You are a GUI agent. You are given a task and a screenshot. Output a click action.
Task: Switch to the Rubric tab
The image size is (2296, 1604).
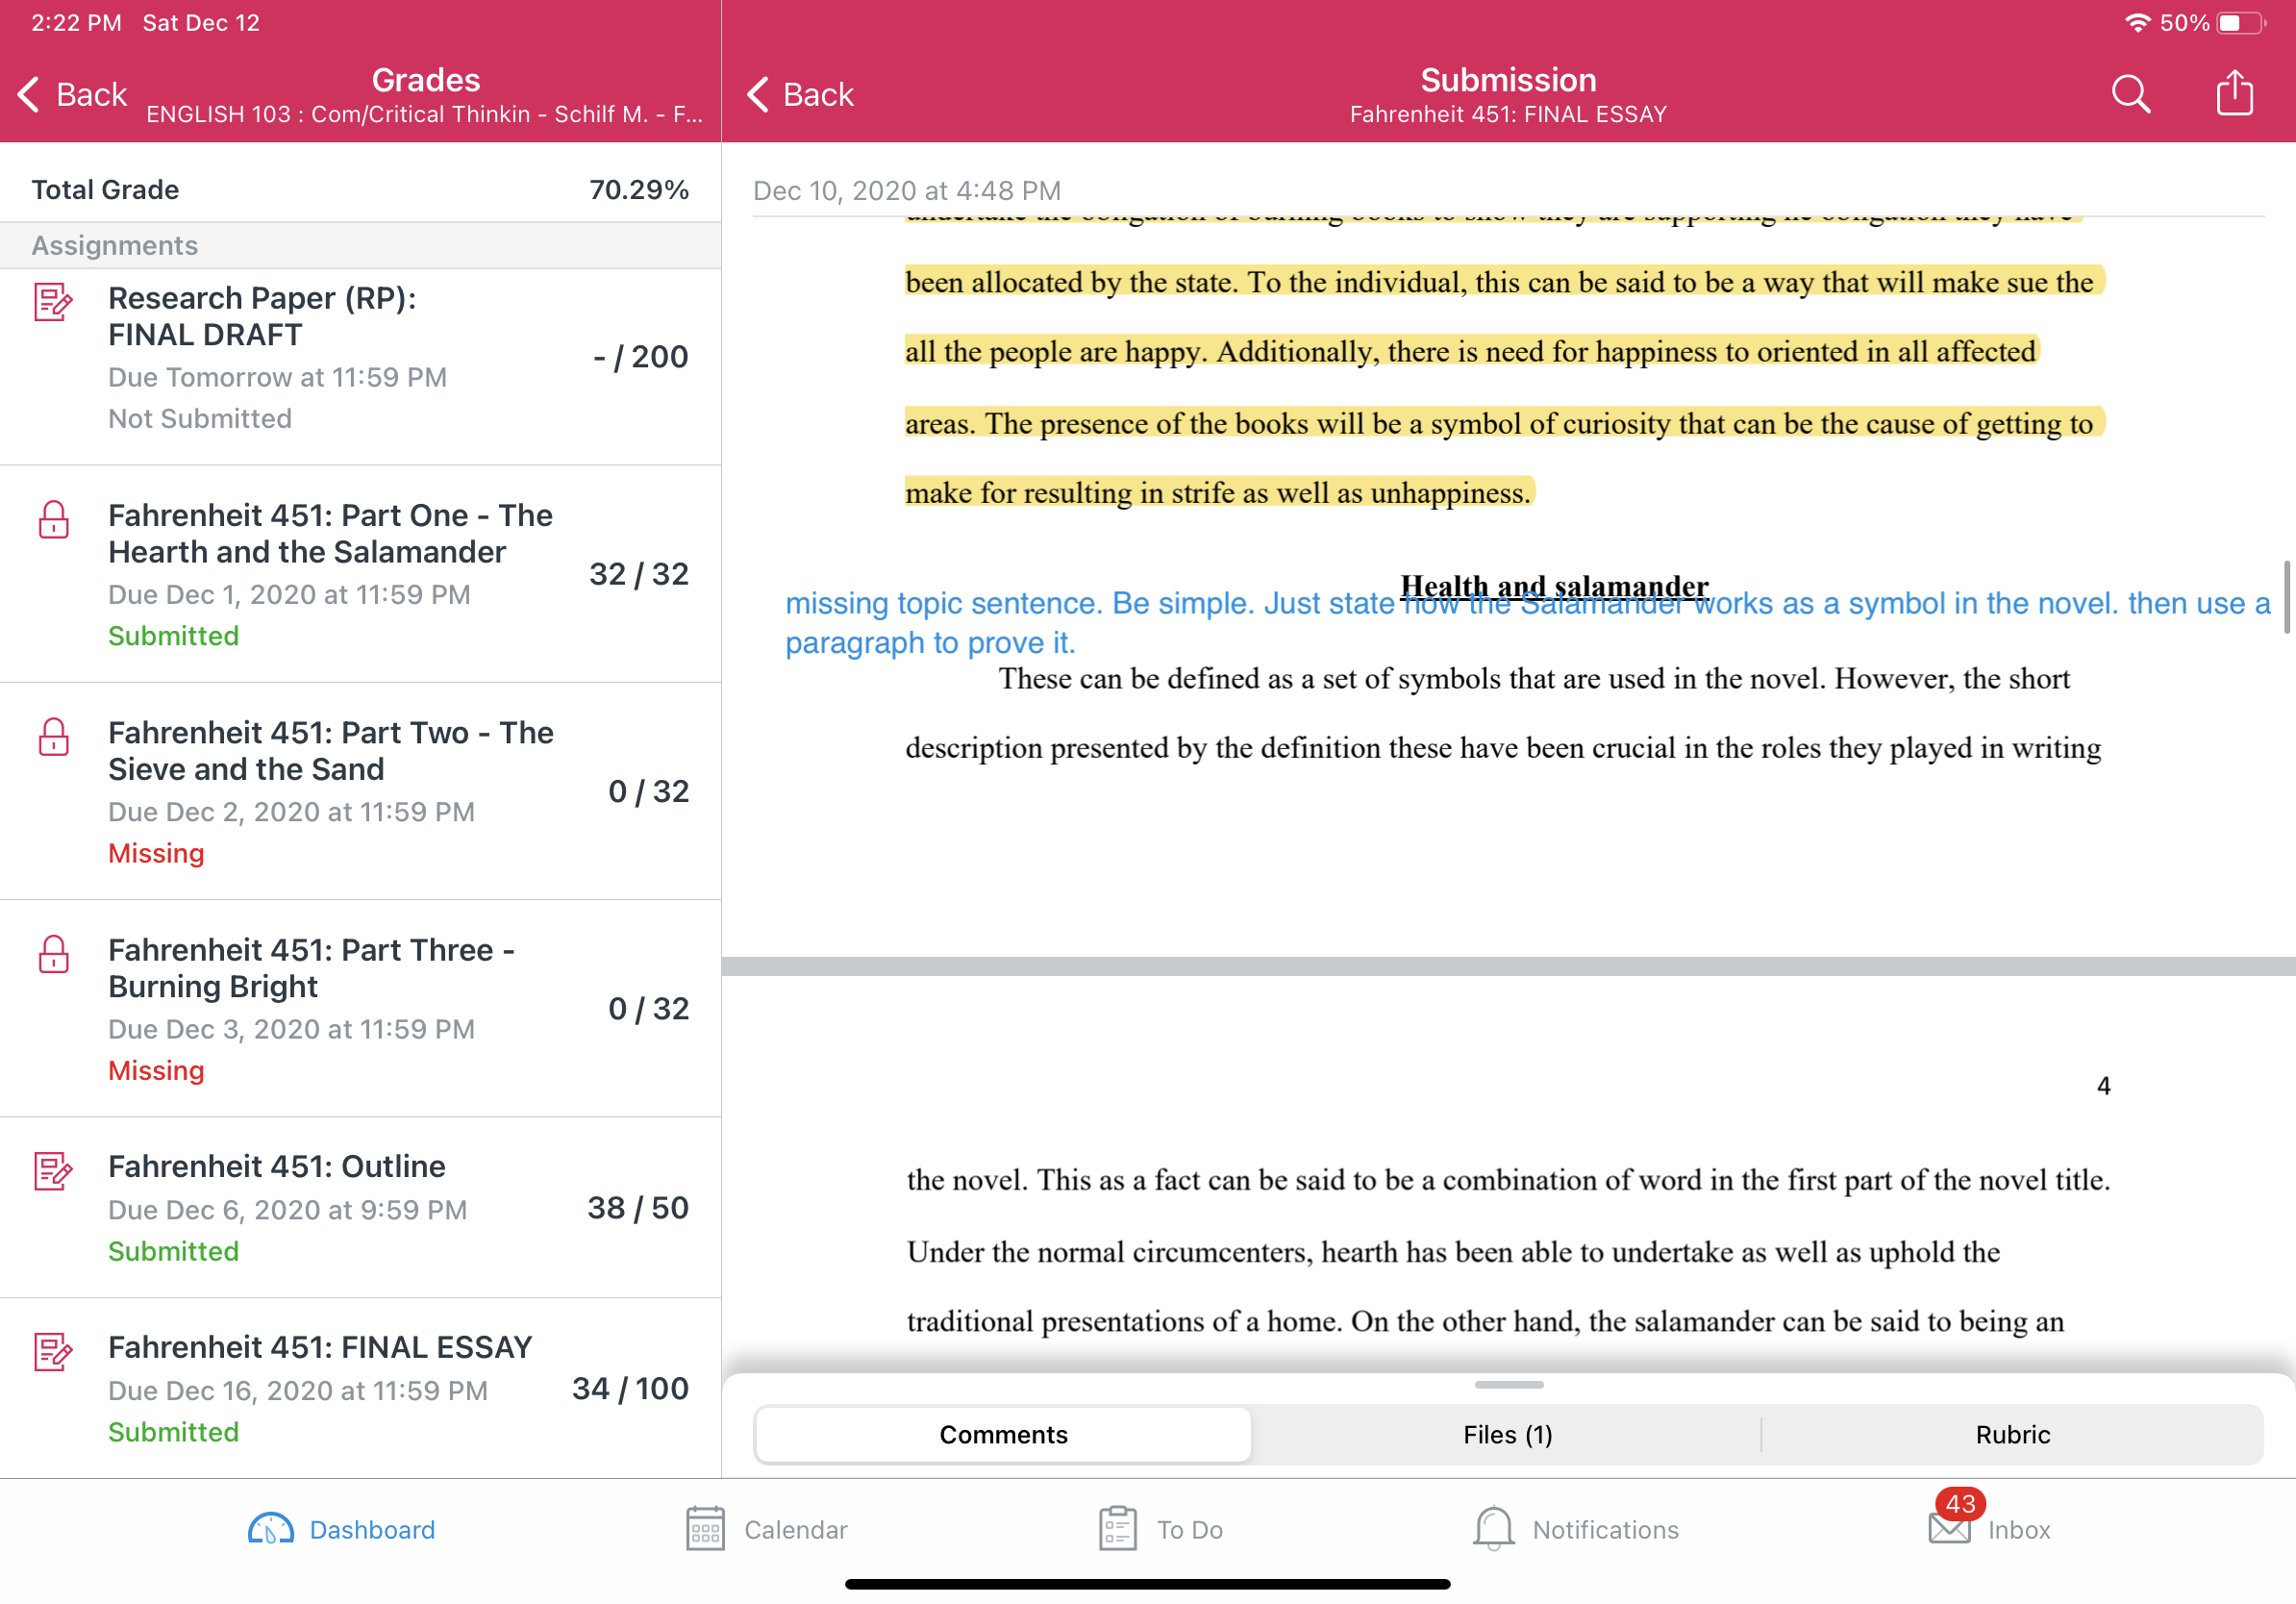point(2012,1434)
